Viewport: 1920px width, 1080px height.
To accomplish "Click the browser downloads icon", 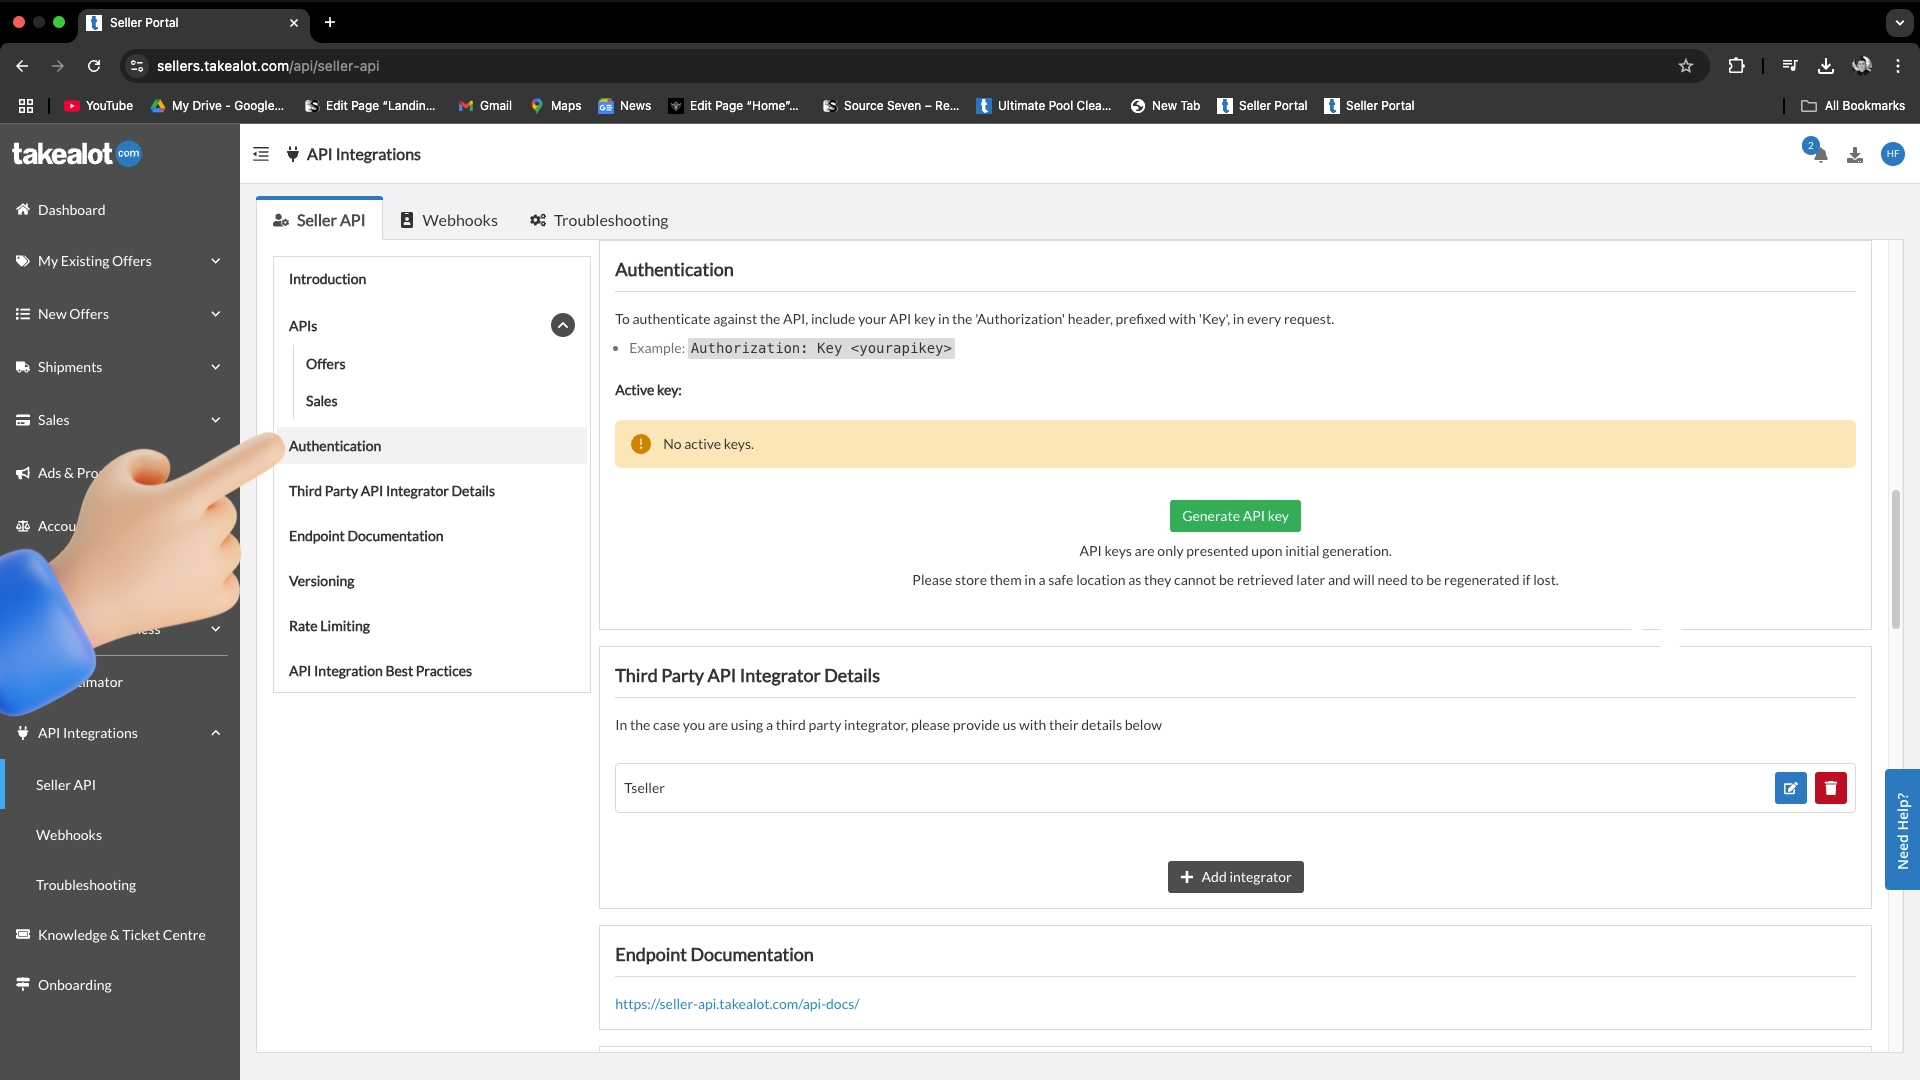I will [1825, 66].
